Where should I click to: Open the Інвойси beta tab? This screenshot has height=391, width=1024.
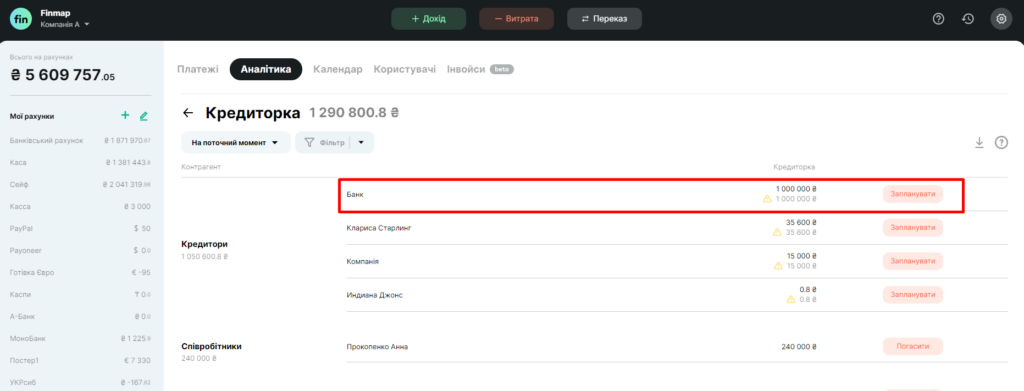[x=480, y=69]
